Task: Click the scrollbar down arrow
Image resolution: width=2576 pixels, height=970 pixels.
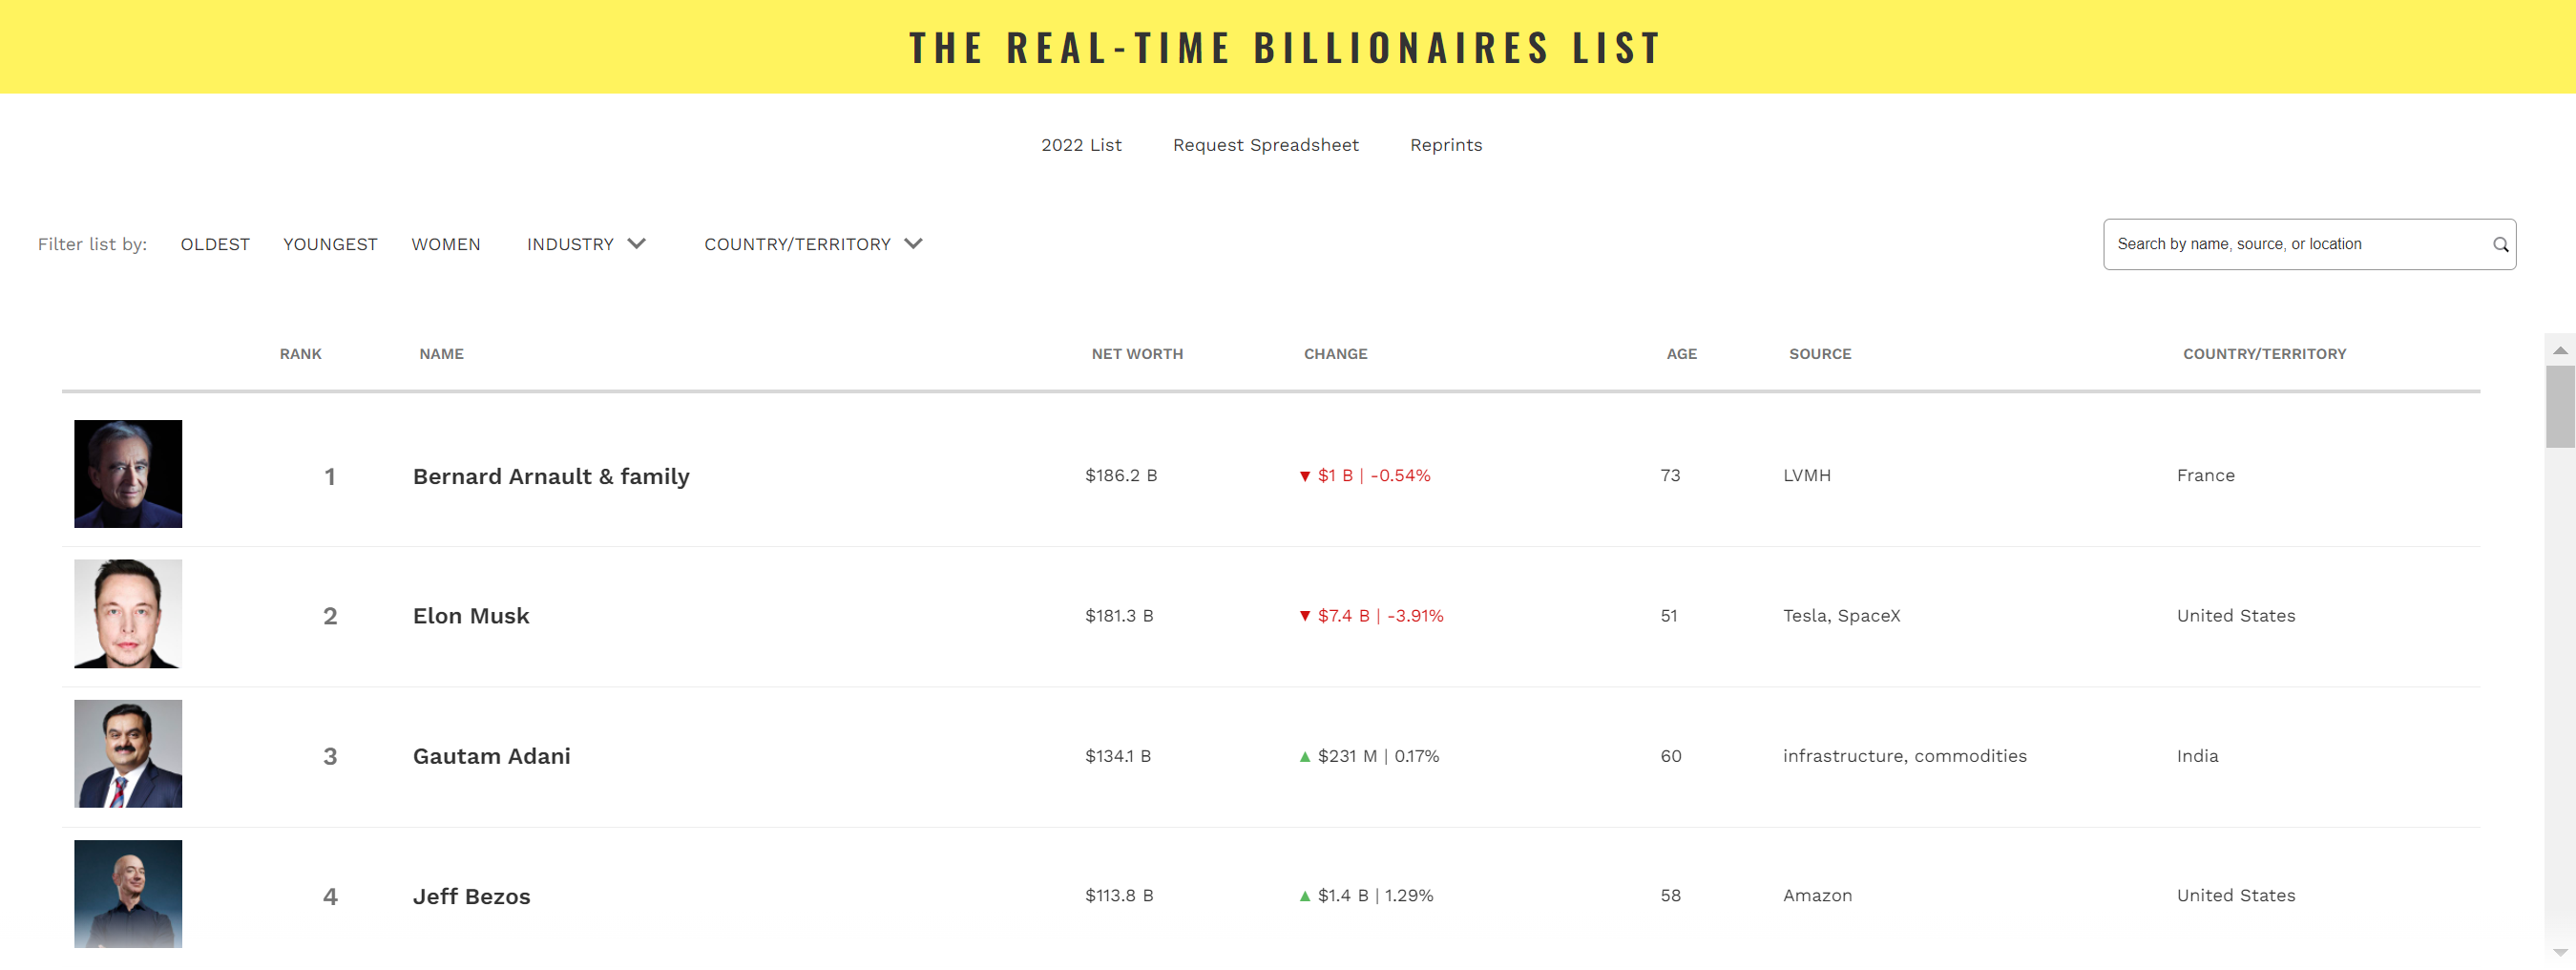Action: pyautogui.click(x=2559, y=952)
